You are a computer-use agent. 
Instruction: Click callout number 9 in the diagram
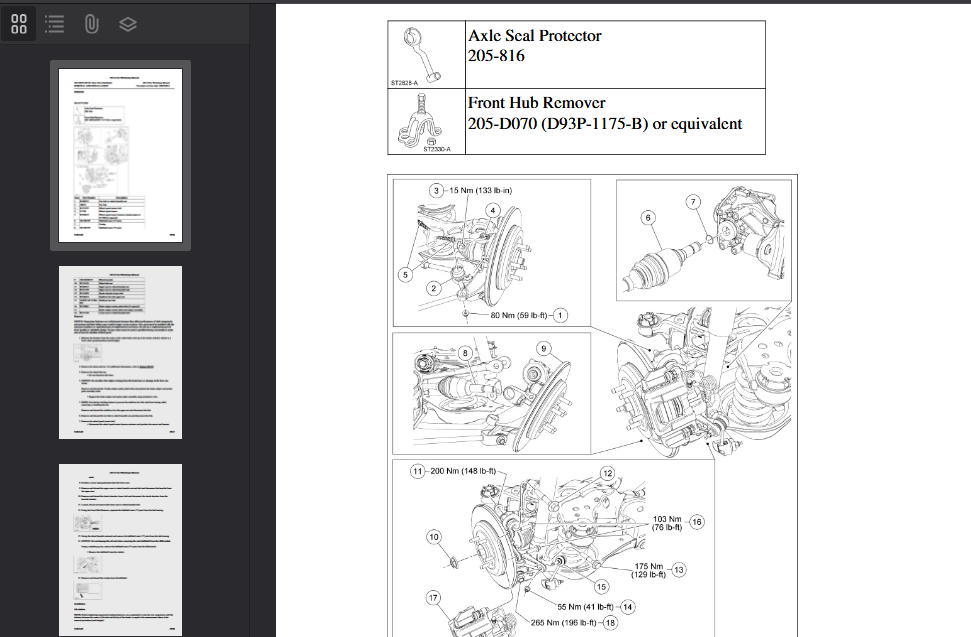pyautogui.click(x=543, y=349)
